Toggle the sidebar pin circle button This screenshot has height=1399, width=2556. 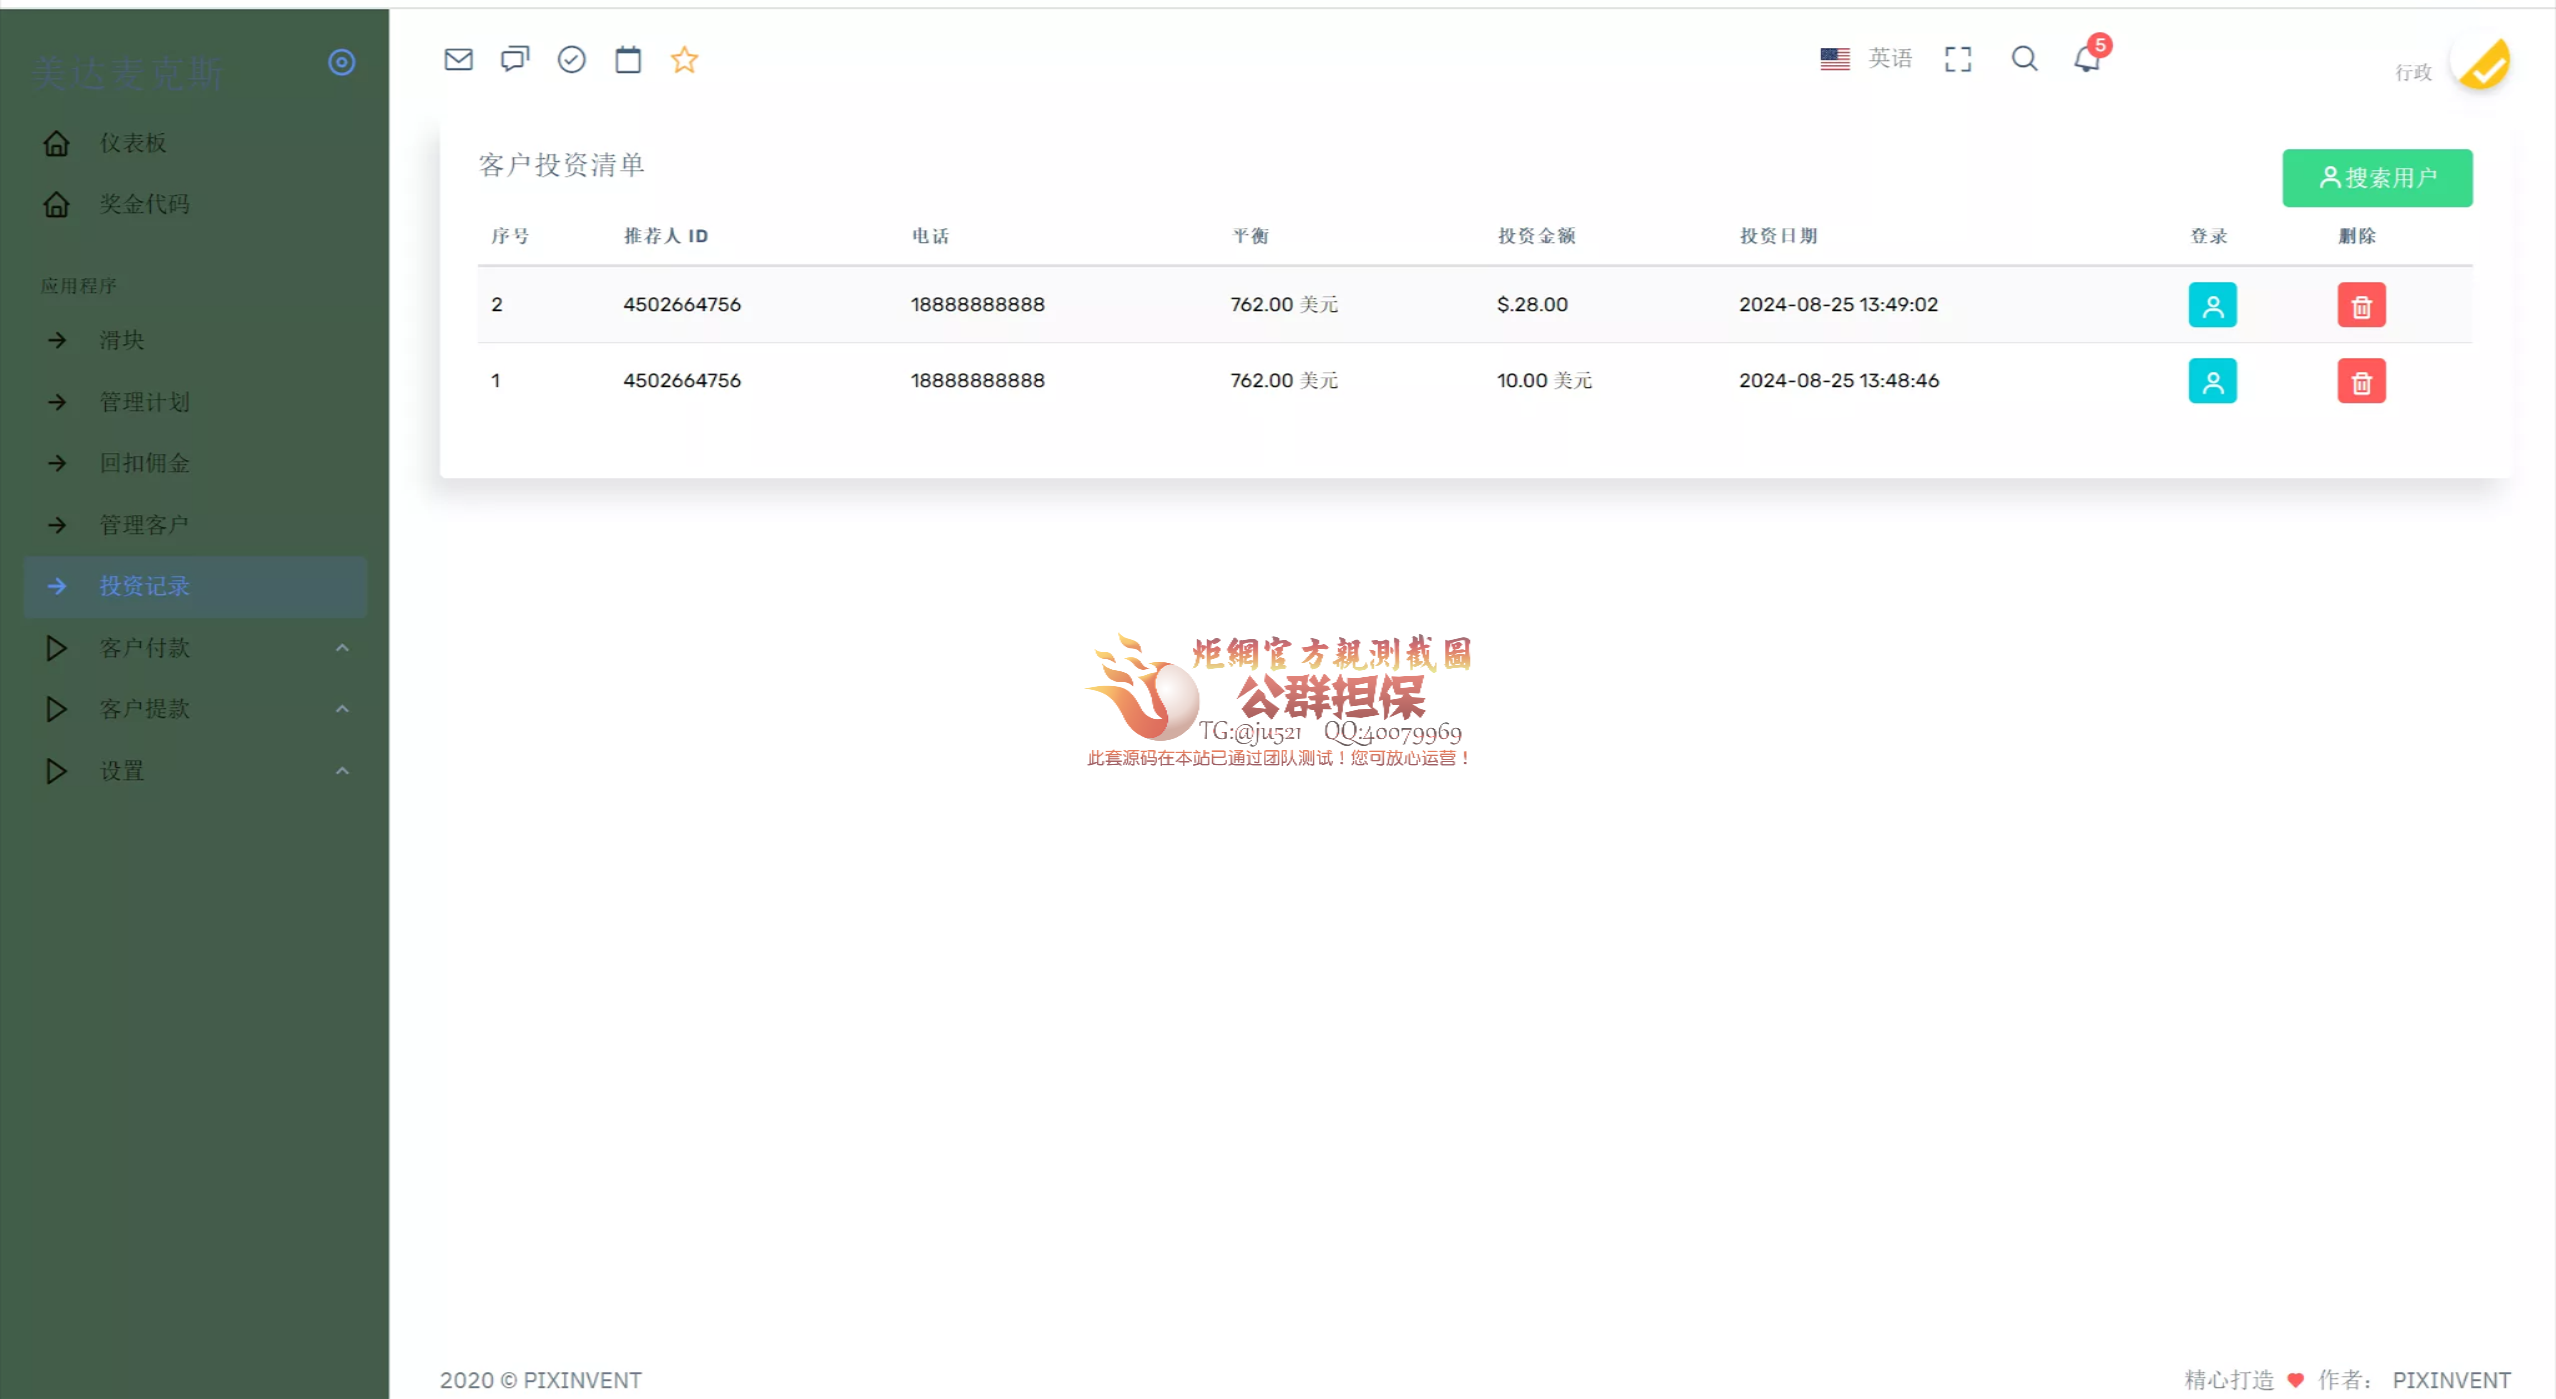342,62
